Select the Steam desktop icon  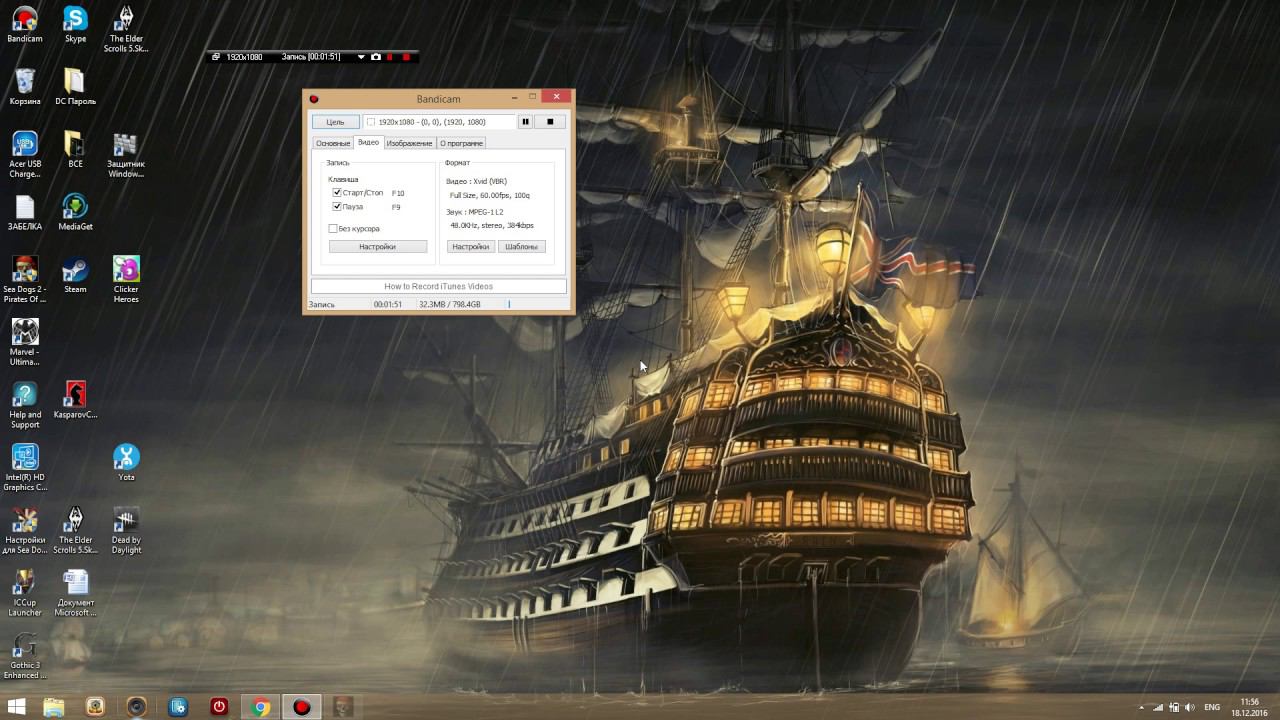click(x=75, y=275)
